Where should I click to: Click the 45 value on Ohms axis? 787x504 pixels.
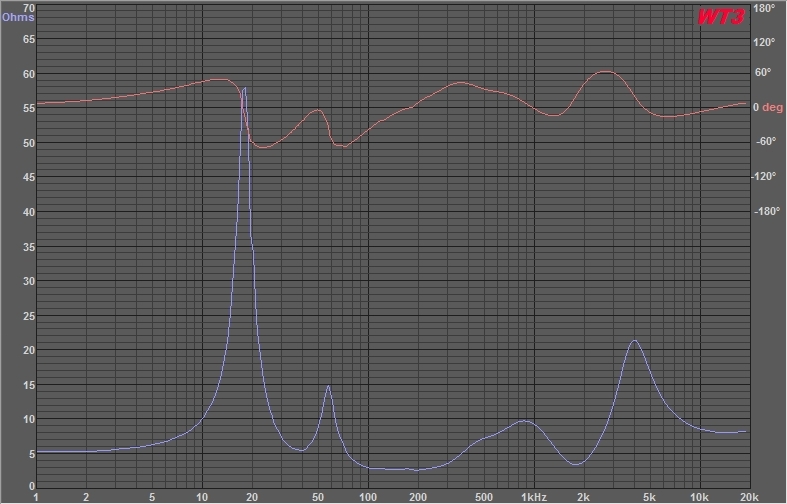pyautogui.click(x=29, y=177)
